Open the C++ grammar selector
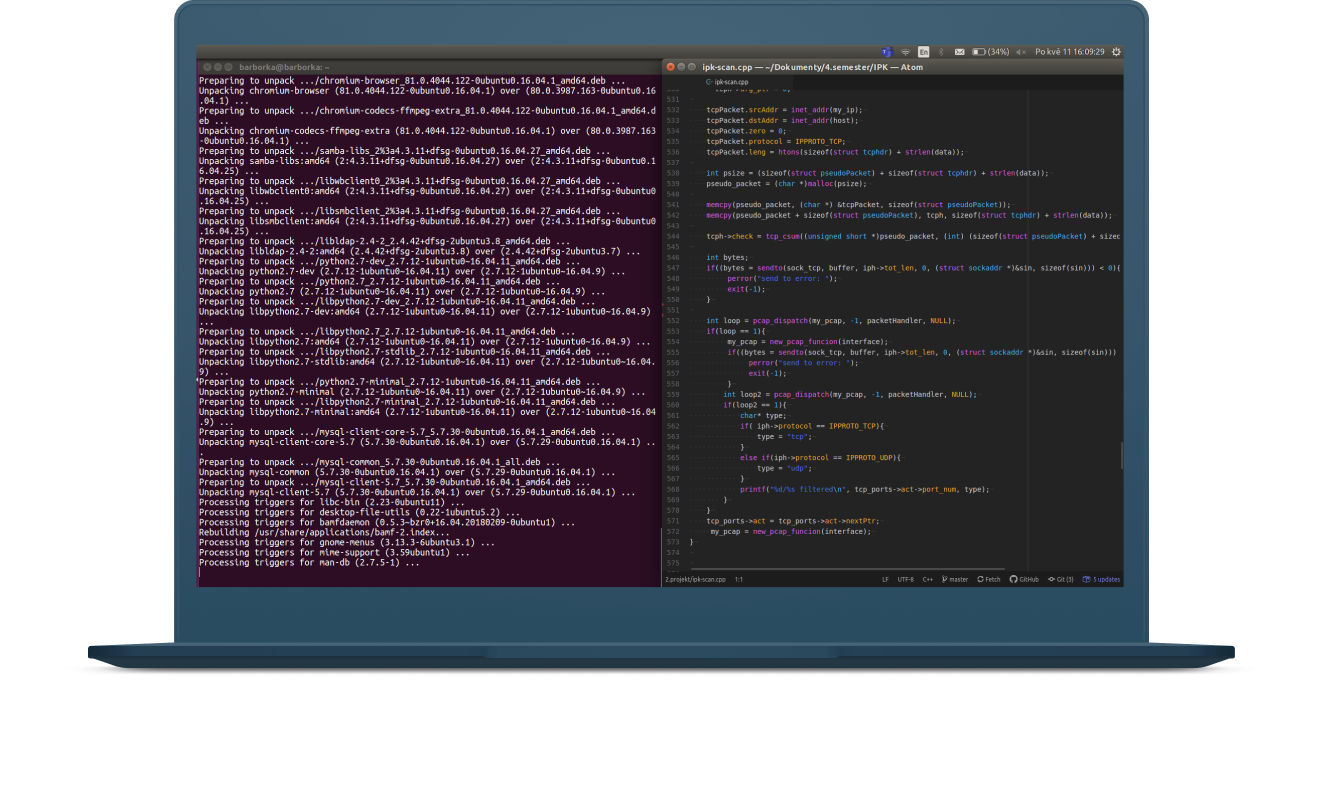 [x=927, y=579]
